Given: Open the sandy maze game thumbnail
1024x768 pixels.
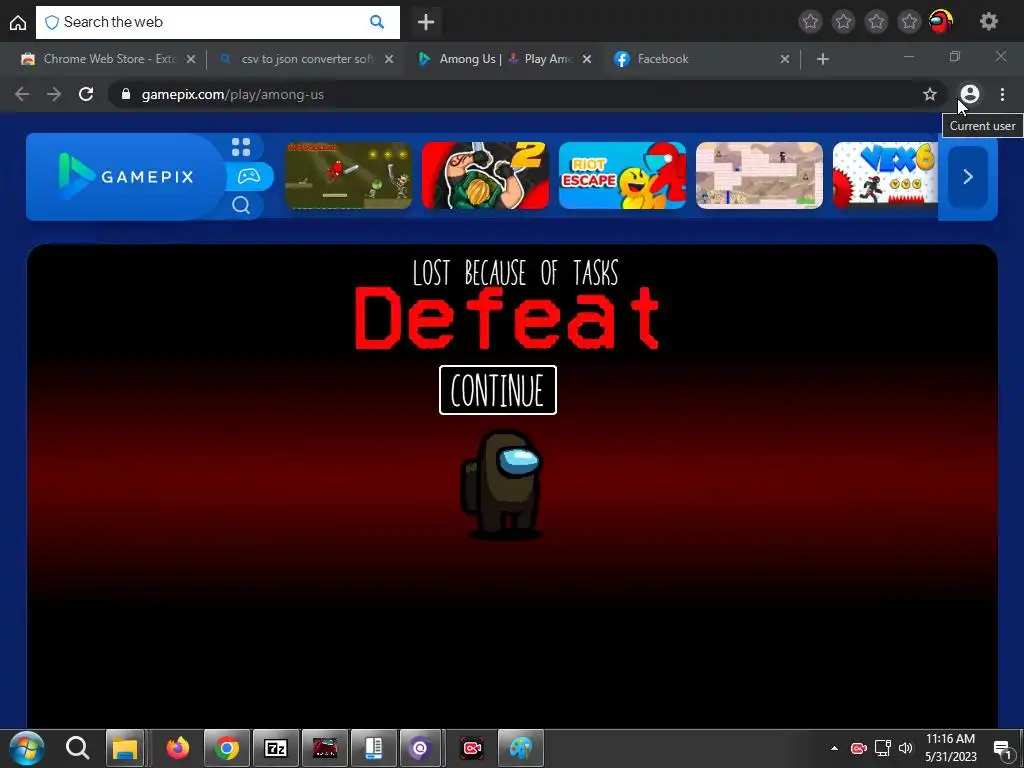Looking at the screenshot, I should click(760, 176).
